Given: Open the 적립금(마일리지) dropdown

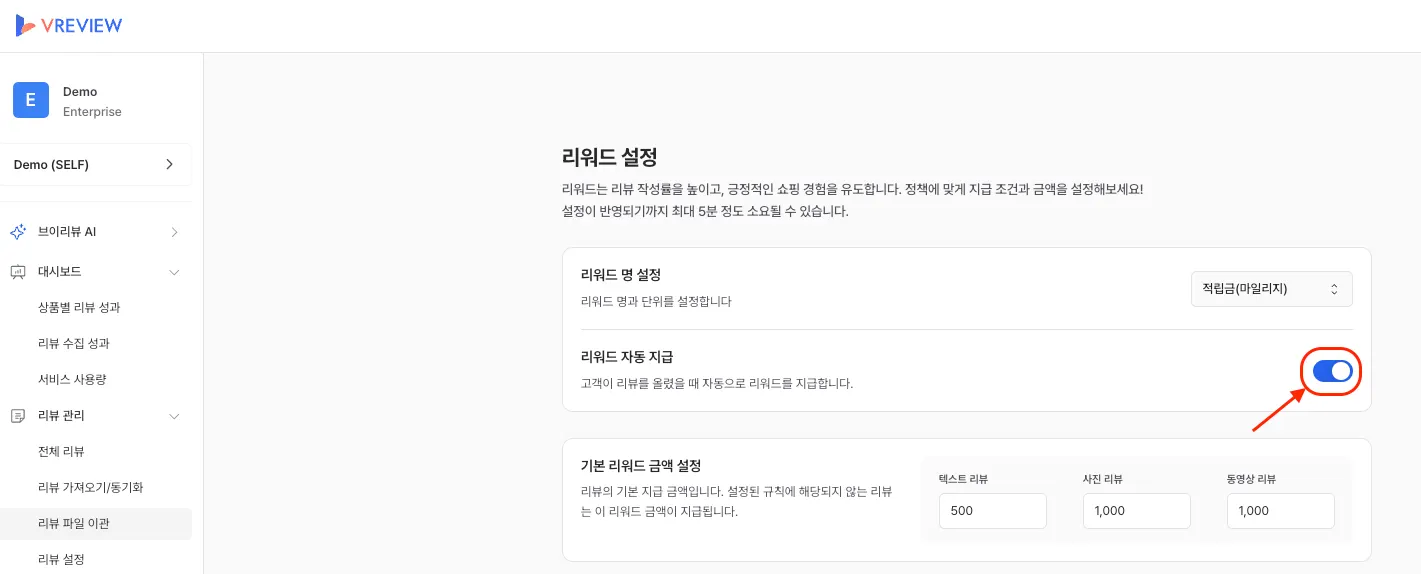Looking at the screenshot, I should coord(1271,289).
